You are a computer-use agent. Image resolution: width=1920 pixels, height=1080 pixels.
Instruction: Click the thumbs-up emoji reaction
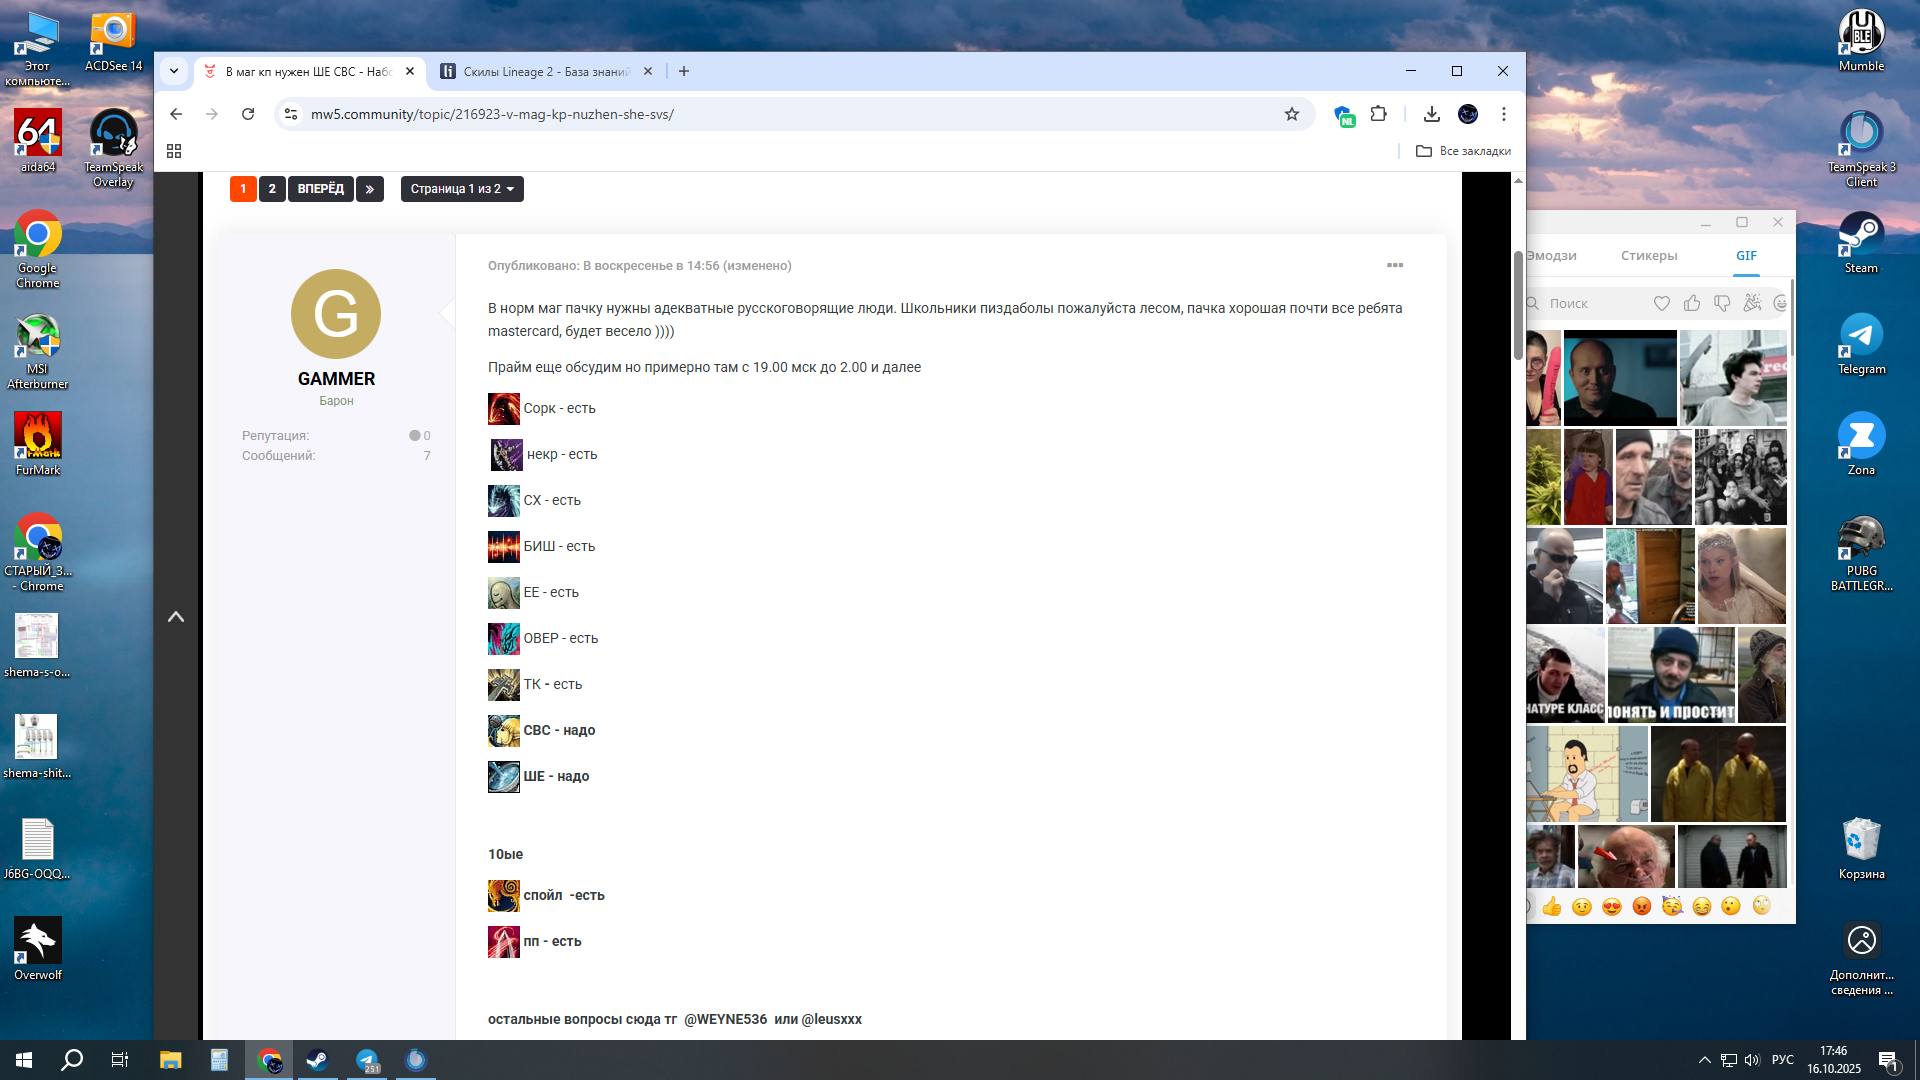point(1551,906)
